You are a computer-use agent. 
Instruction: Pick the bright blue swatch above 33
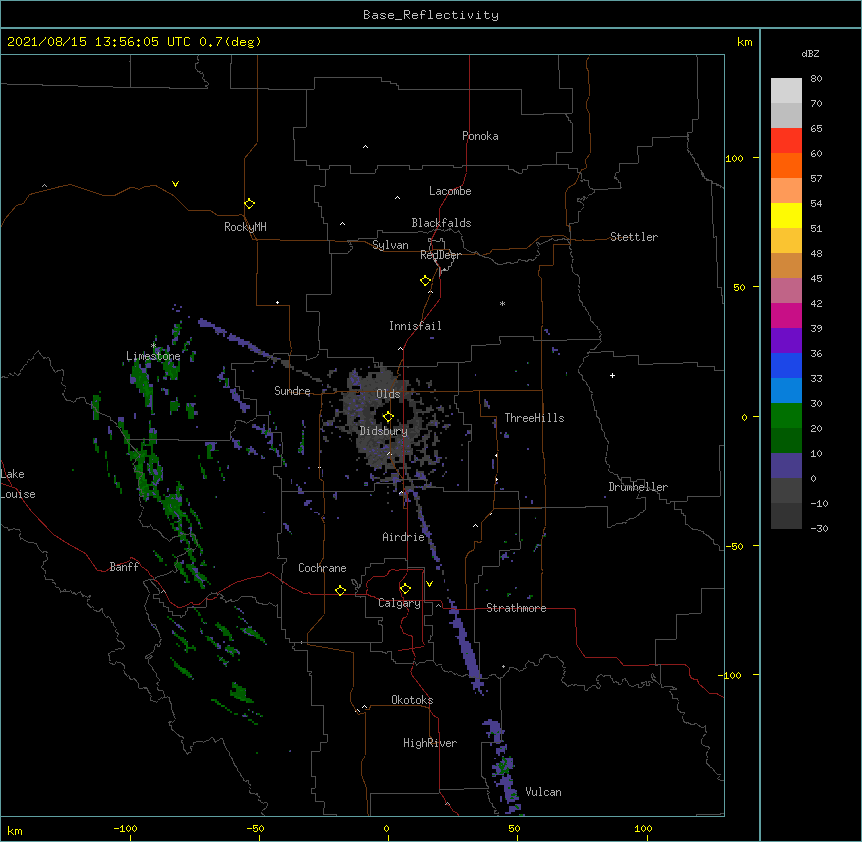point(786,365)
